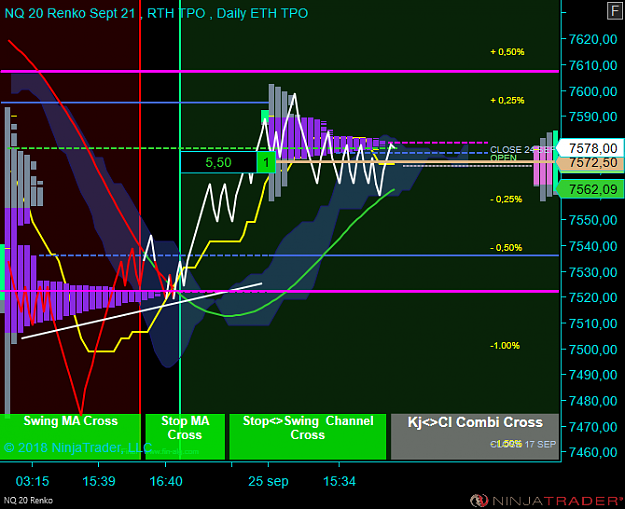
Task: Click the 7620,00 price axis label
Action: 593,39
